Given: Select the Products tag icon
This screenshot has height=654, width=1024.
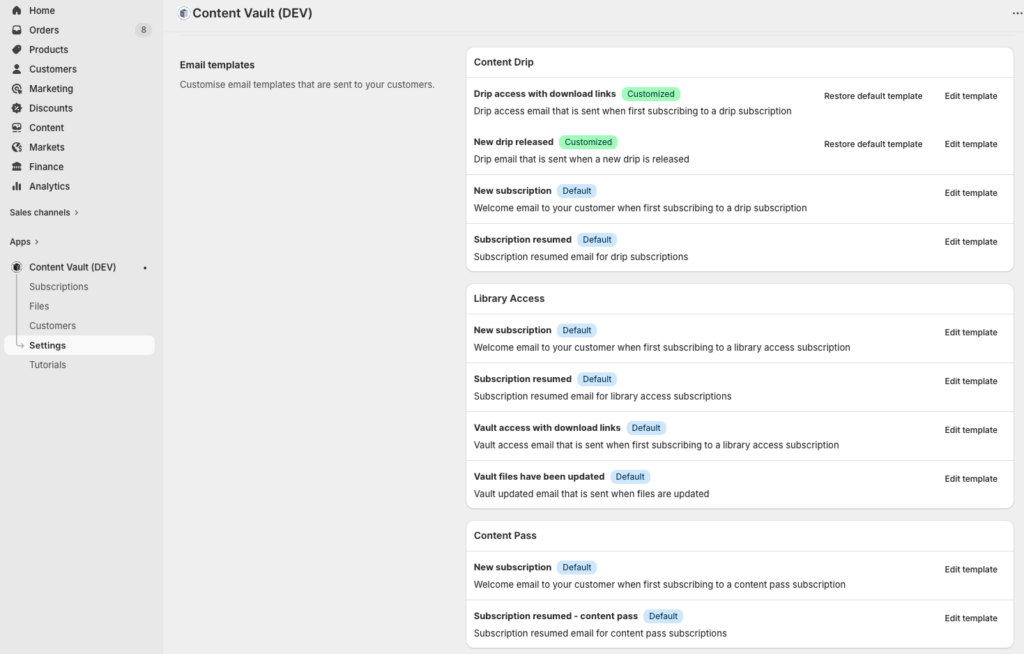Looking at the screenshot, I should [x=17, y=49].
